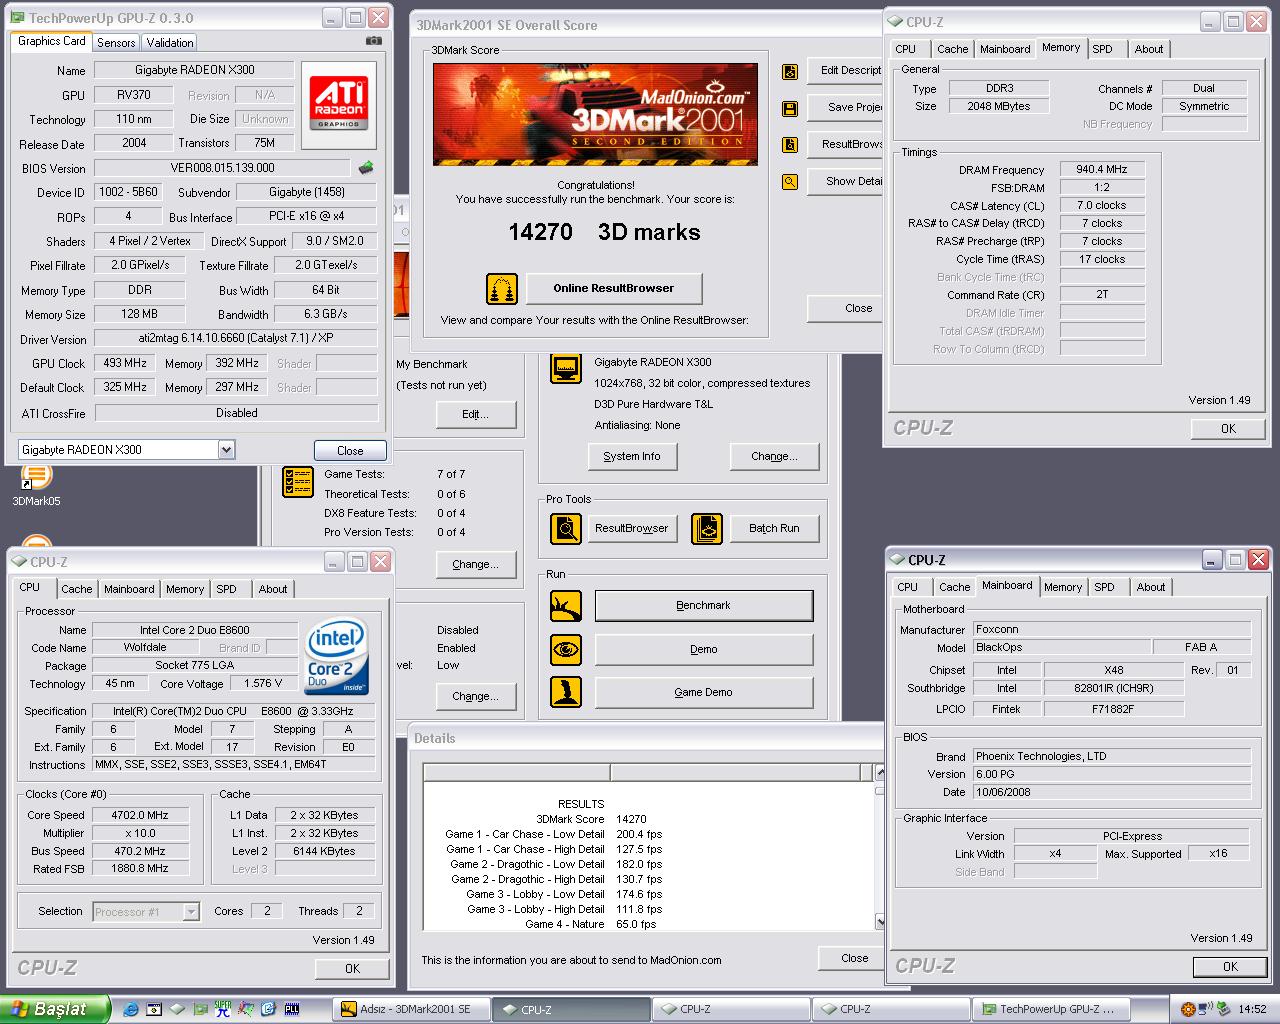Expand the Processor #1 selection dropdown
This screenshot has height=1024, width=1280.
[x=191, y=911]
